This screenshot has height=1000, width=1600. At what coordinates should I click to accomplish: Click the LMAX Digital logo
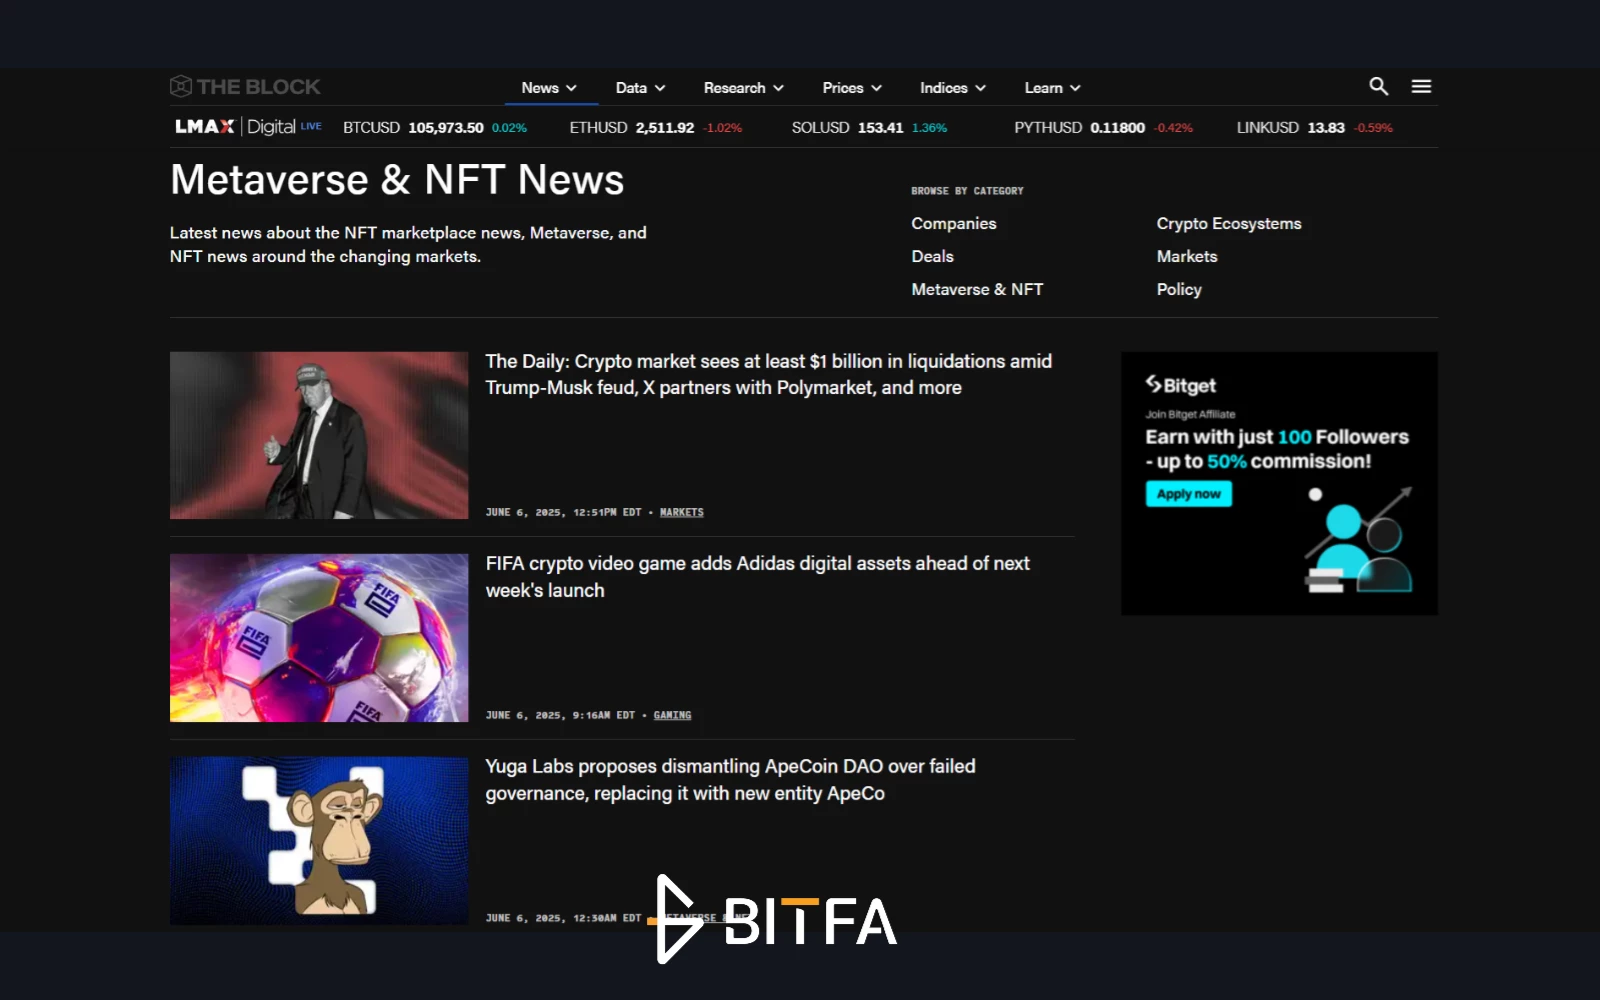tap(248, 127)
